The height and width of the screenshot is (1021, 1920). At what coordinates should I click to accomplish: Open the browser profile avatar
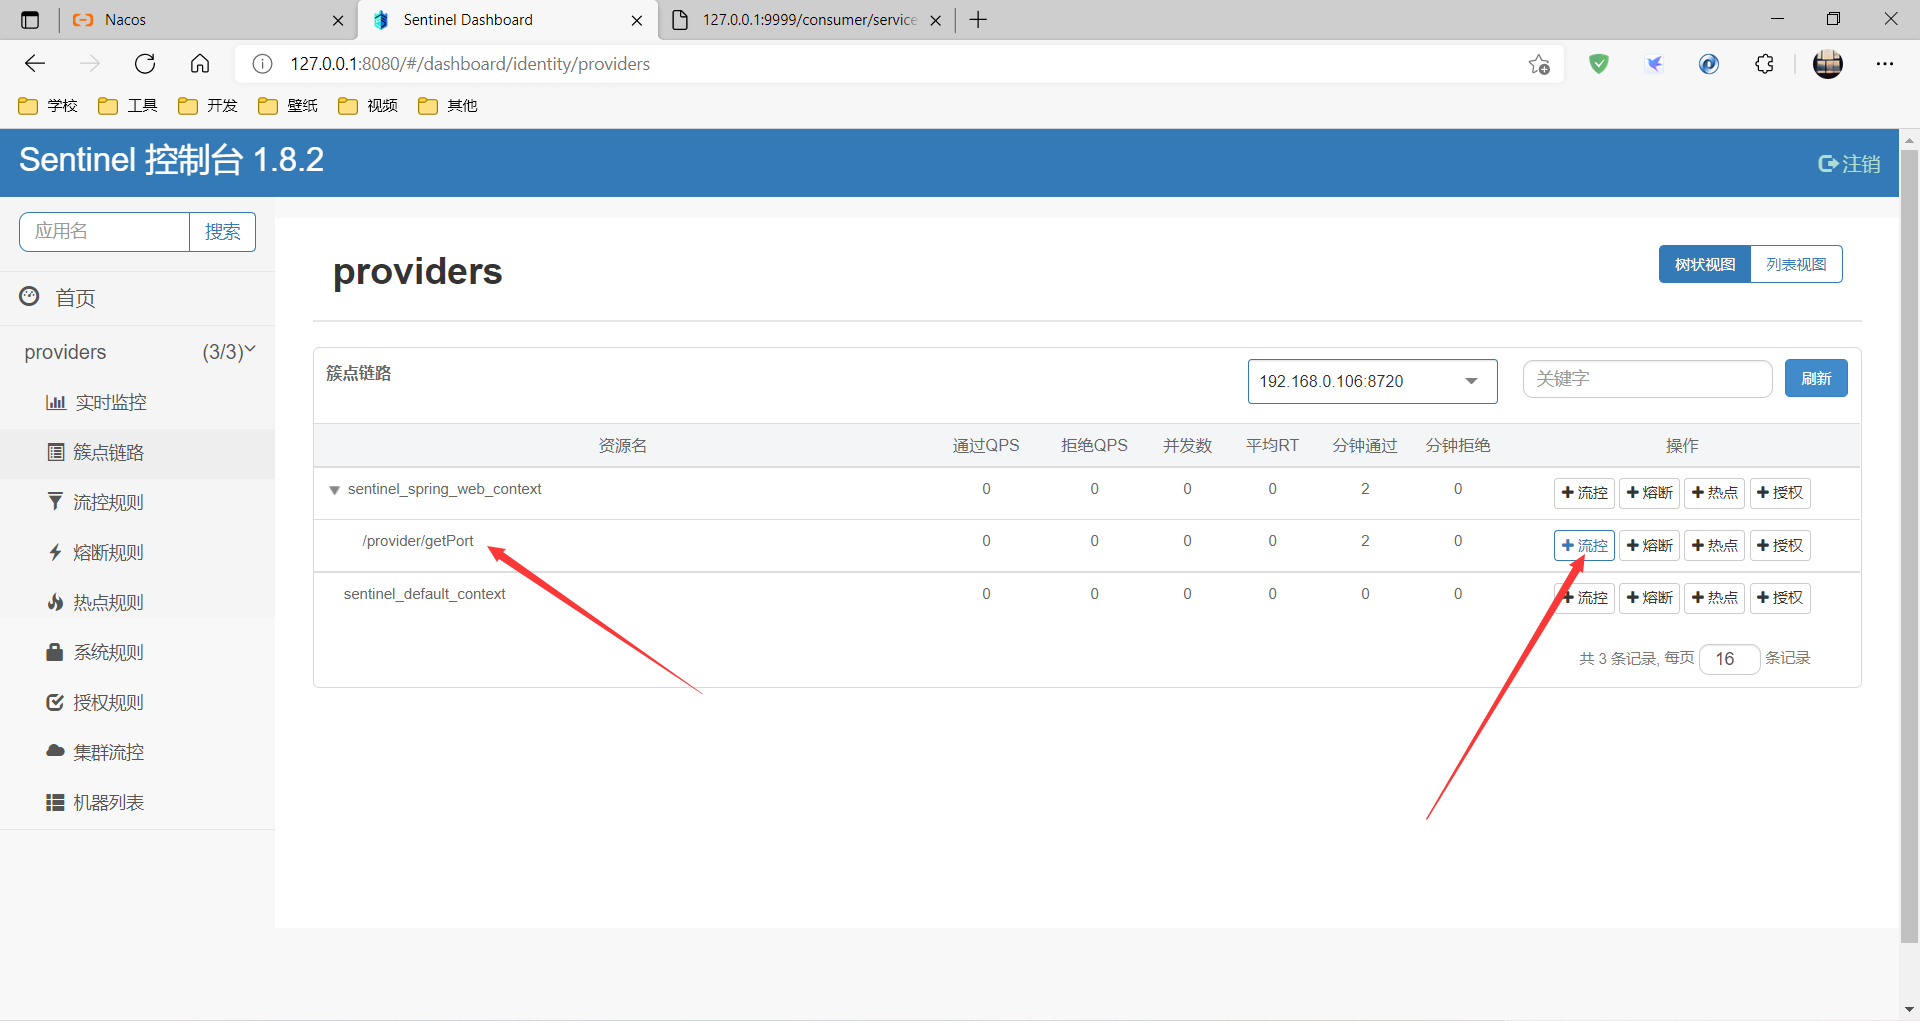click(x=1828, y=64)
